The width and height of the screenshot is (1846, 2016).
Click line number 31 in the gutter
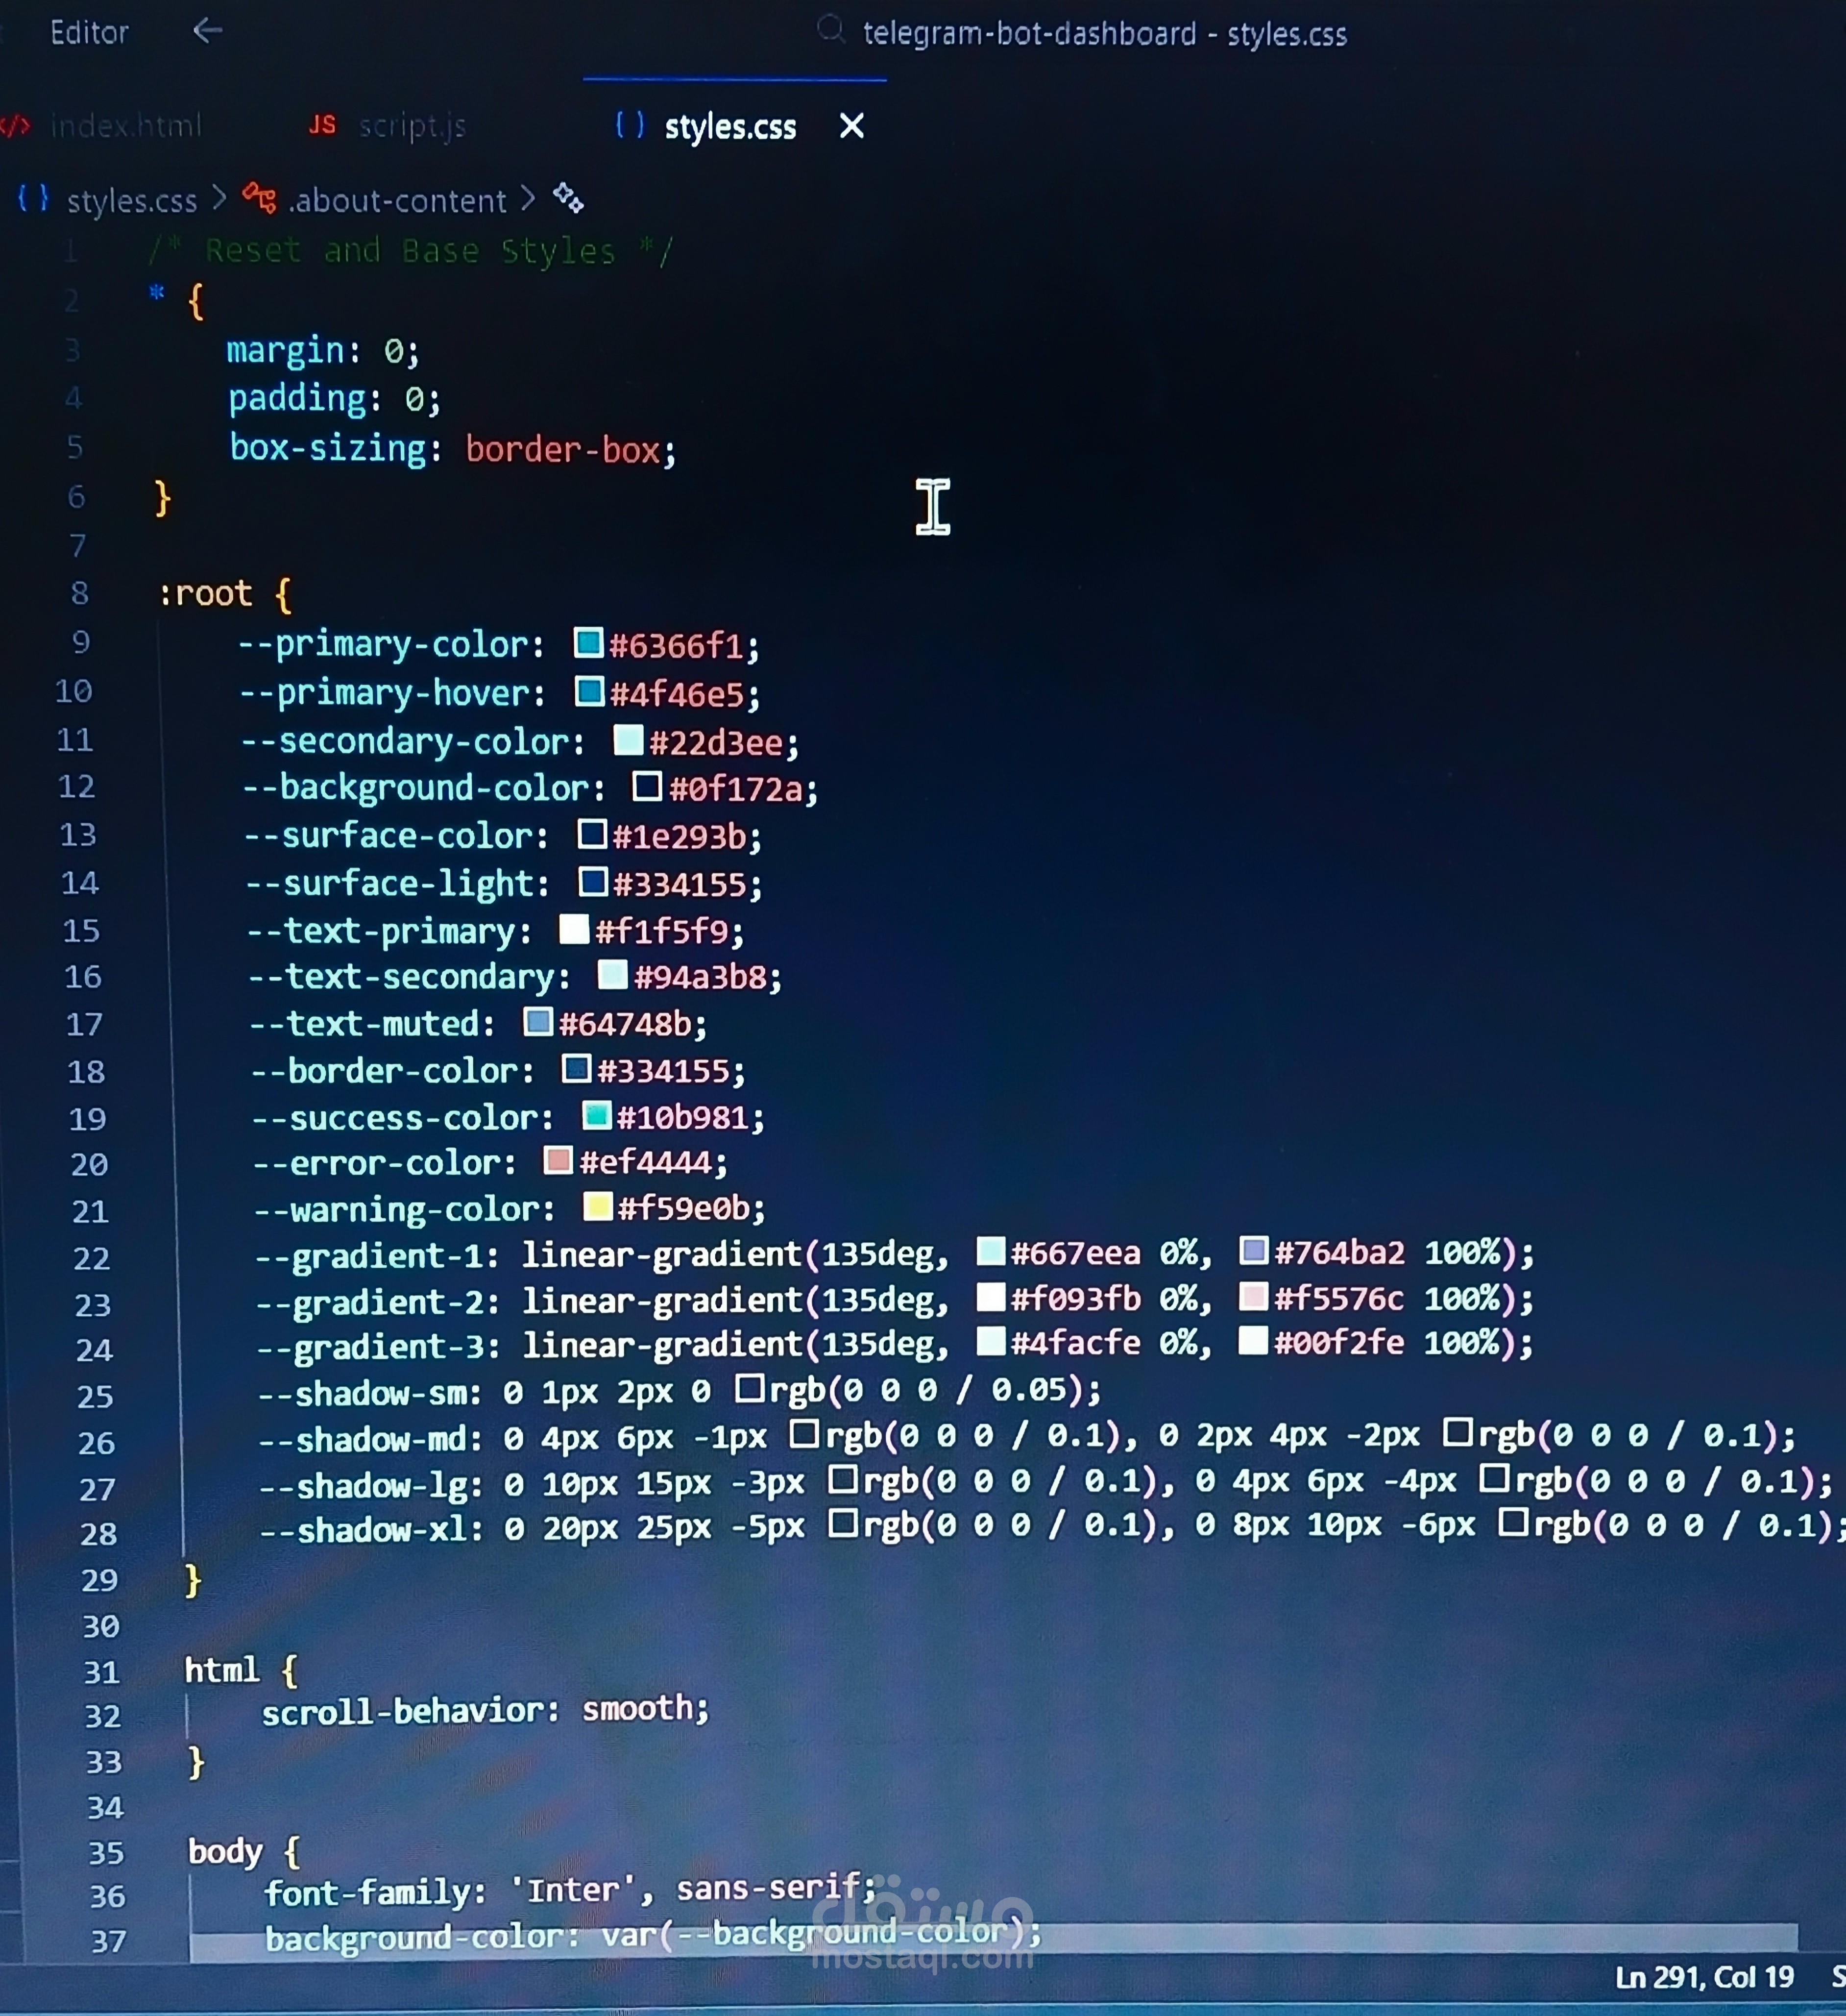point(102,1672)
